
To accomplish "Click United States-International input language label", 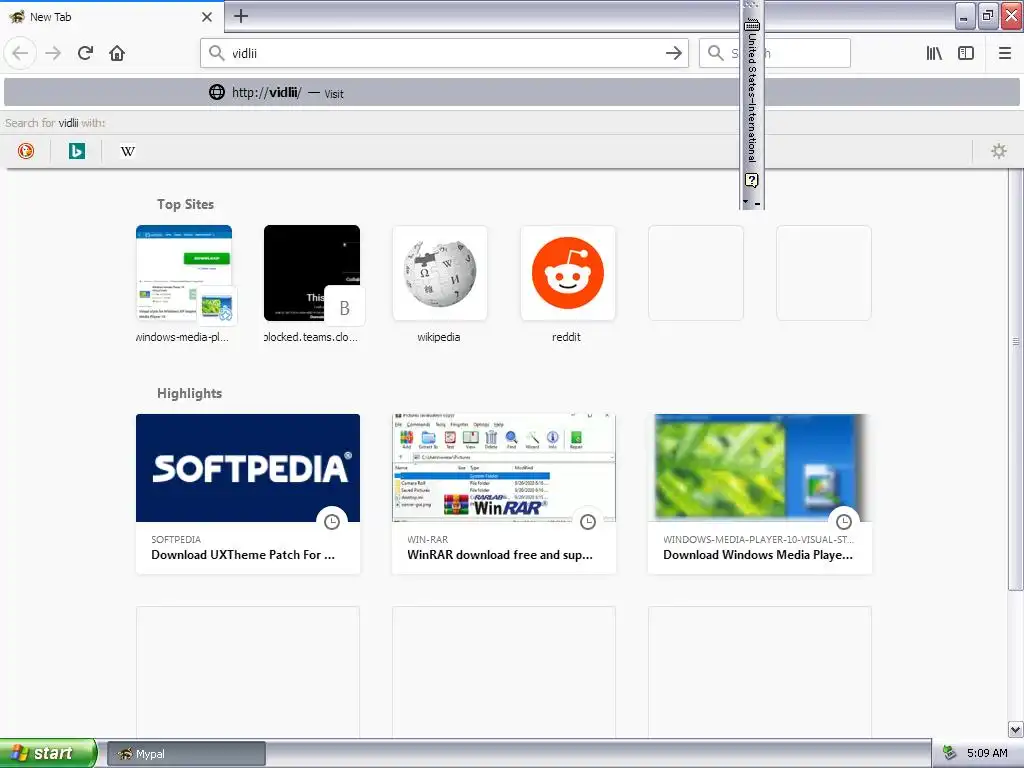I will coord(752,98).
